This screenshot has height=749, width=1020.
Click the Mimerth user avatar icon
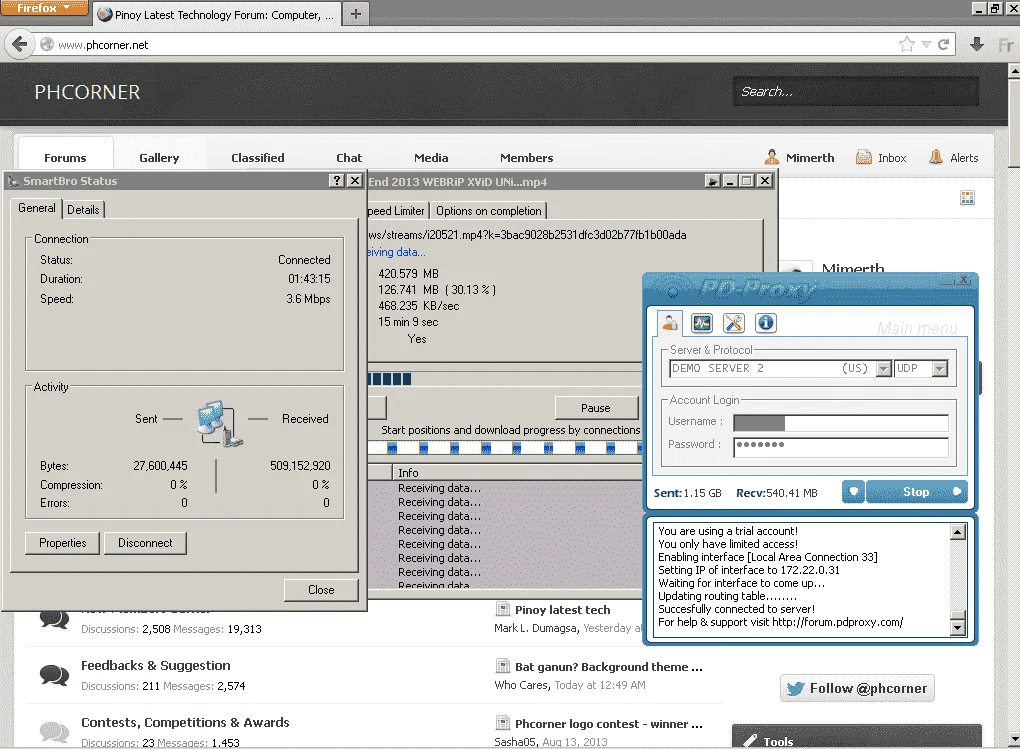[772, 157]
